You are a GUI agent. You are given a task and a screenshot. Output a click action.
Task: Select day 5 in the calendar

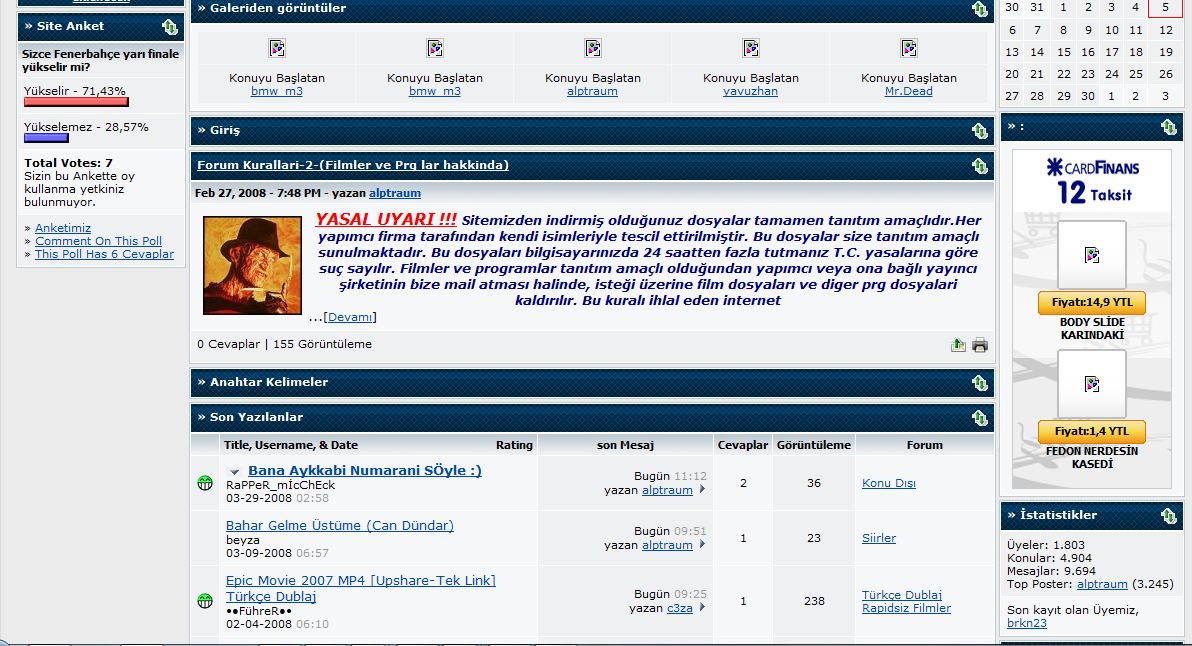coord(1165,7)
